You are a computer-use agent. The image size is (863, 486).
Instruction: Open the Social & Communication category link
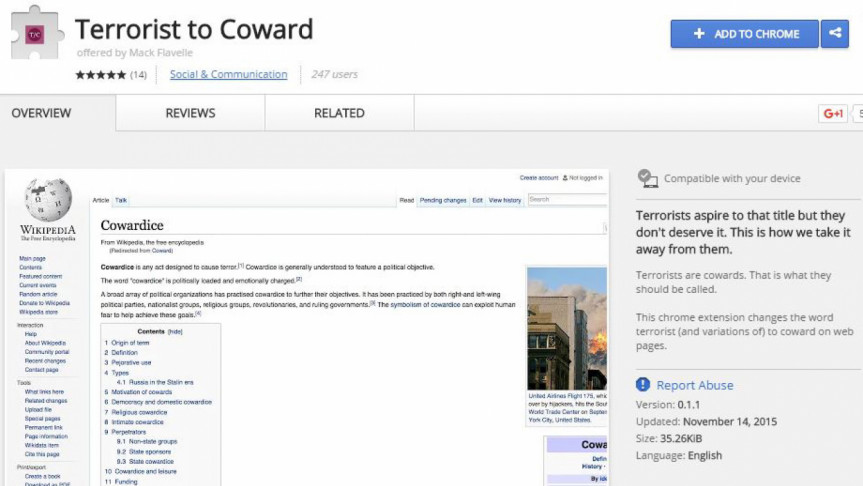click(228, 75)
